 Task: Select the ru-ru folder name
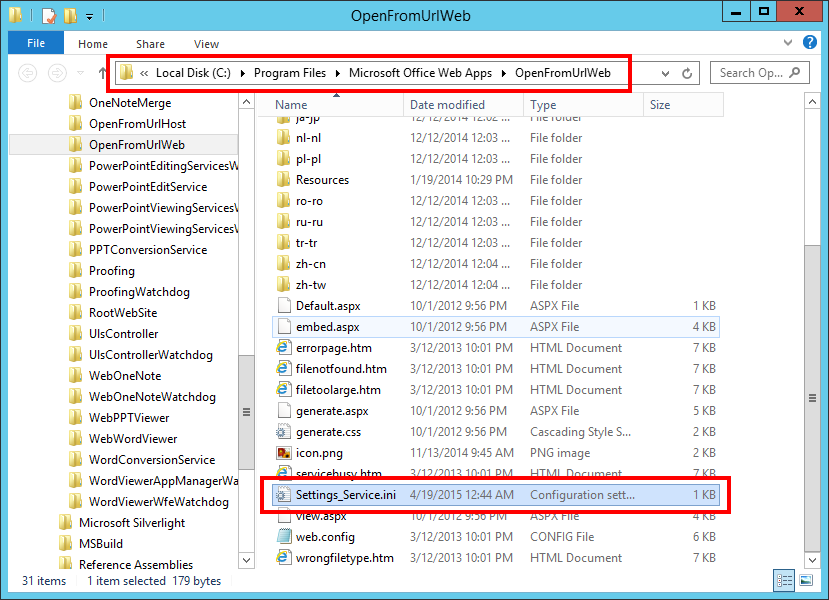pyautogui.click(x=309, y=222)
